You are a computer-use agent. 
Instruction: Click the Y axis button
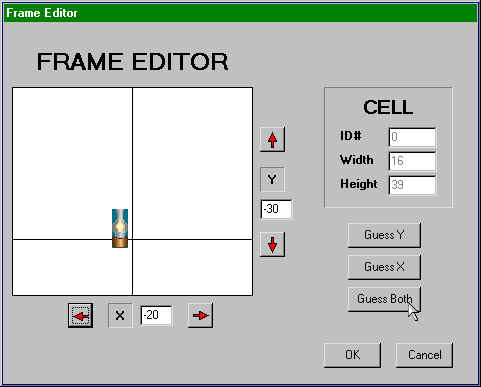click(272, 180)
